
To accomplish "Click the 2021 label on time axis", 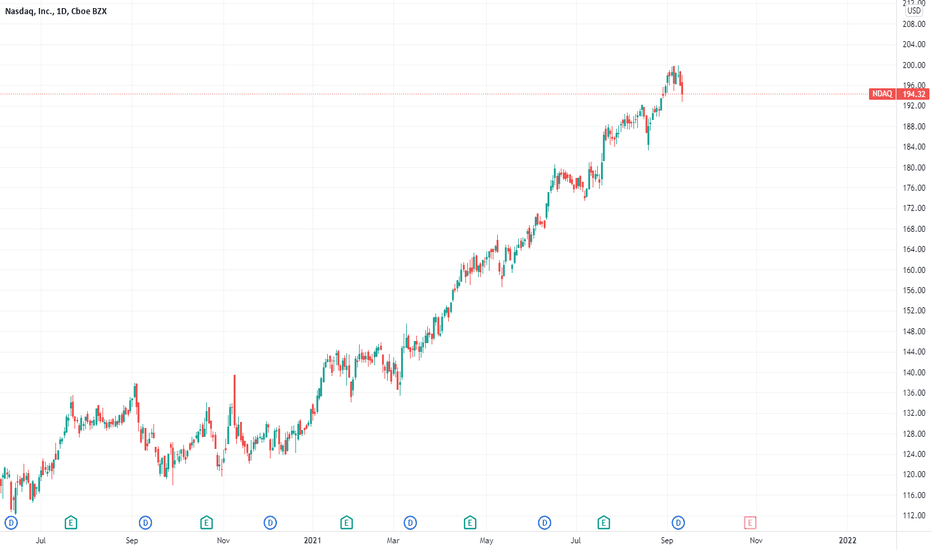I will click(312, 540).
